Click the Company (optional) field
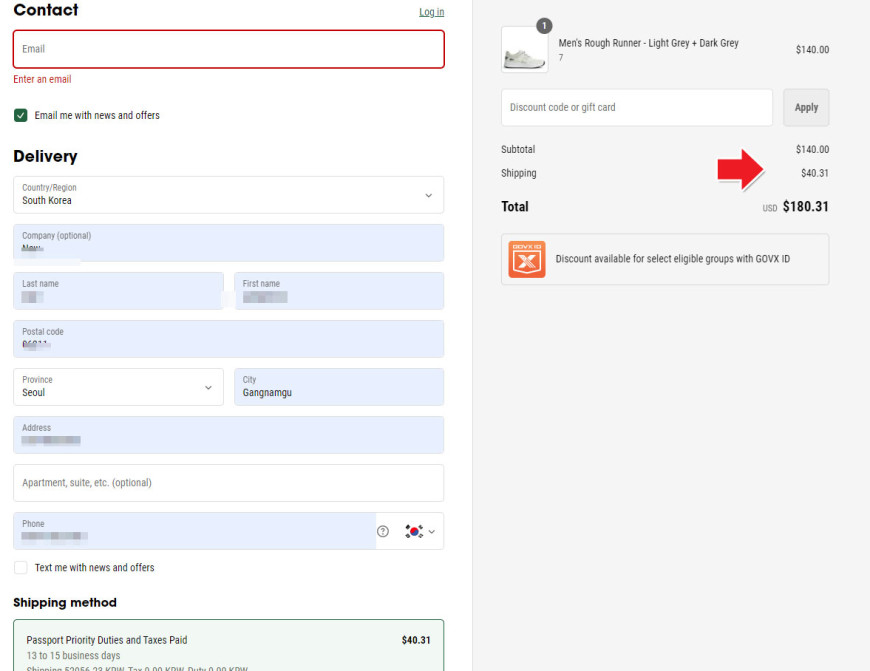This screenshot has width=870, height=671. coord(229,243)
